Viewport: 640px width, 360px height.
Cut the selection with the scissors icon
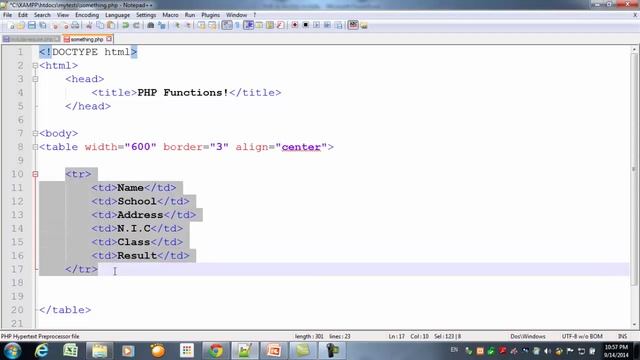(89, 25)
